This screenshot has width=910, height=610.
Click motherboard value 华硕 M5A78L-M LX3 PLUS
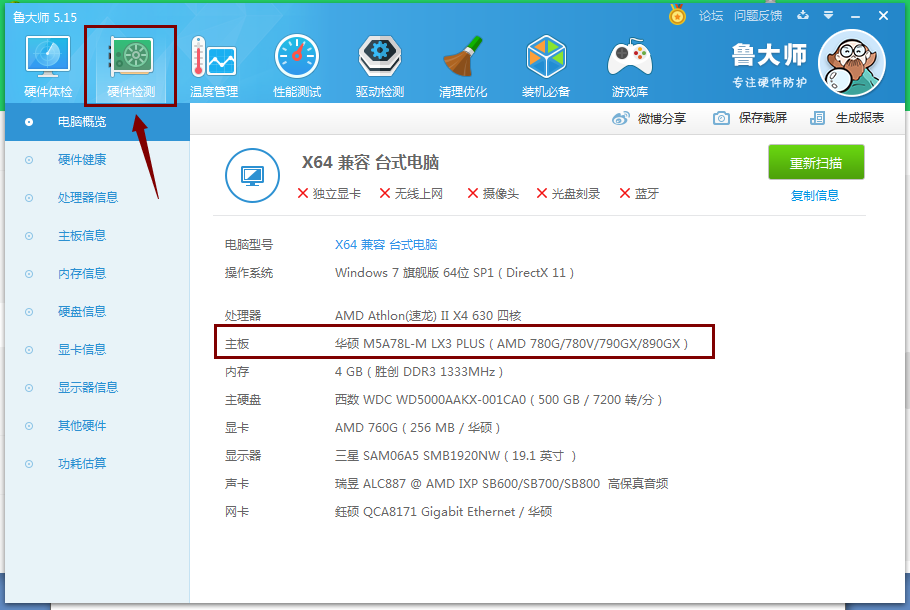coord(511,344)
